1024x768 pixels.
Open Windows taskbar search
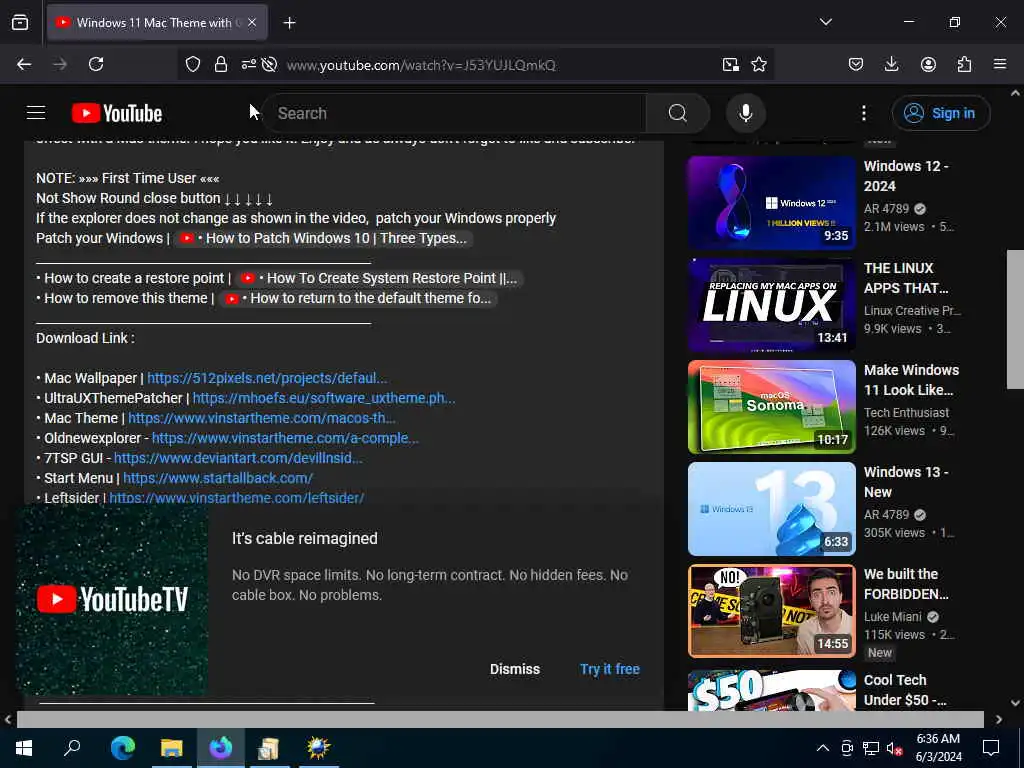pyautogui.click(x=72, y=747)
